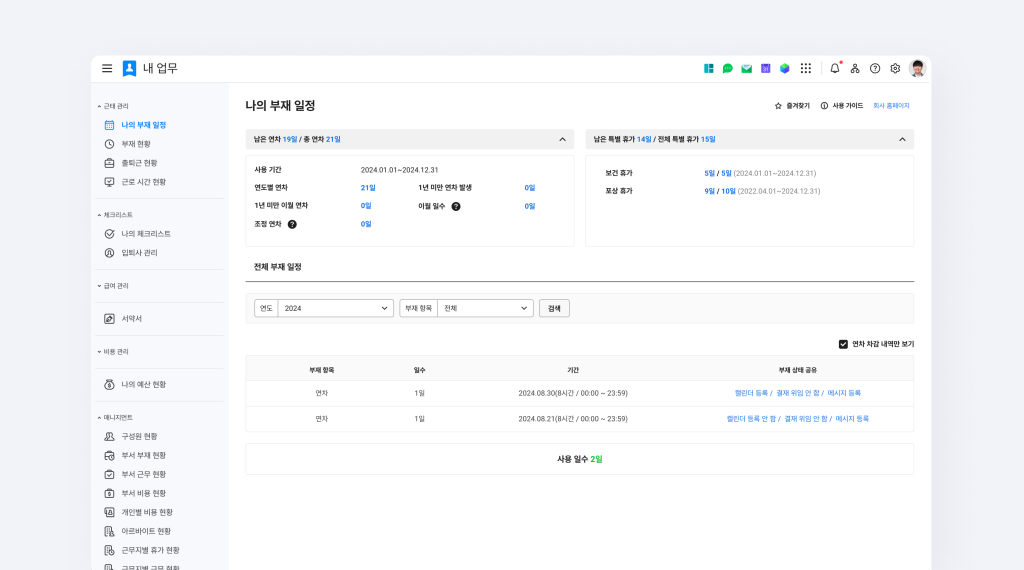This screenshot has height=570, width=1024.
Task: Click the calendar icon of 나의 부재 일정
Action: (x=109, y=125)
